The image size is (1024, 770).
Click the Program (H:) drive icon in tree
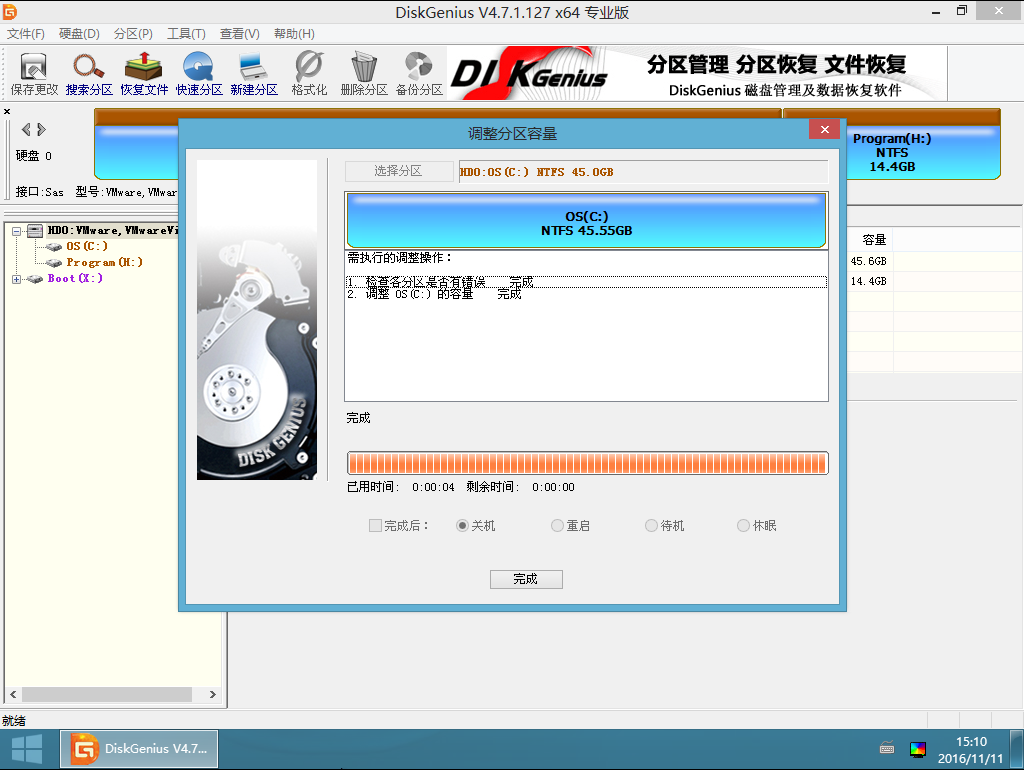point(54,263)
